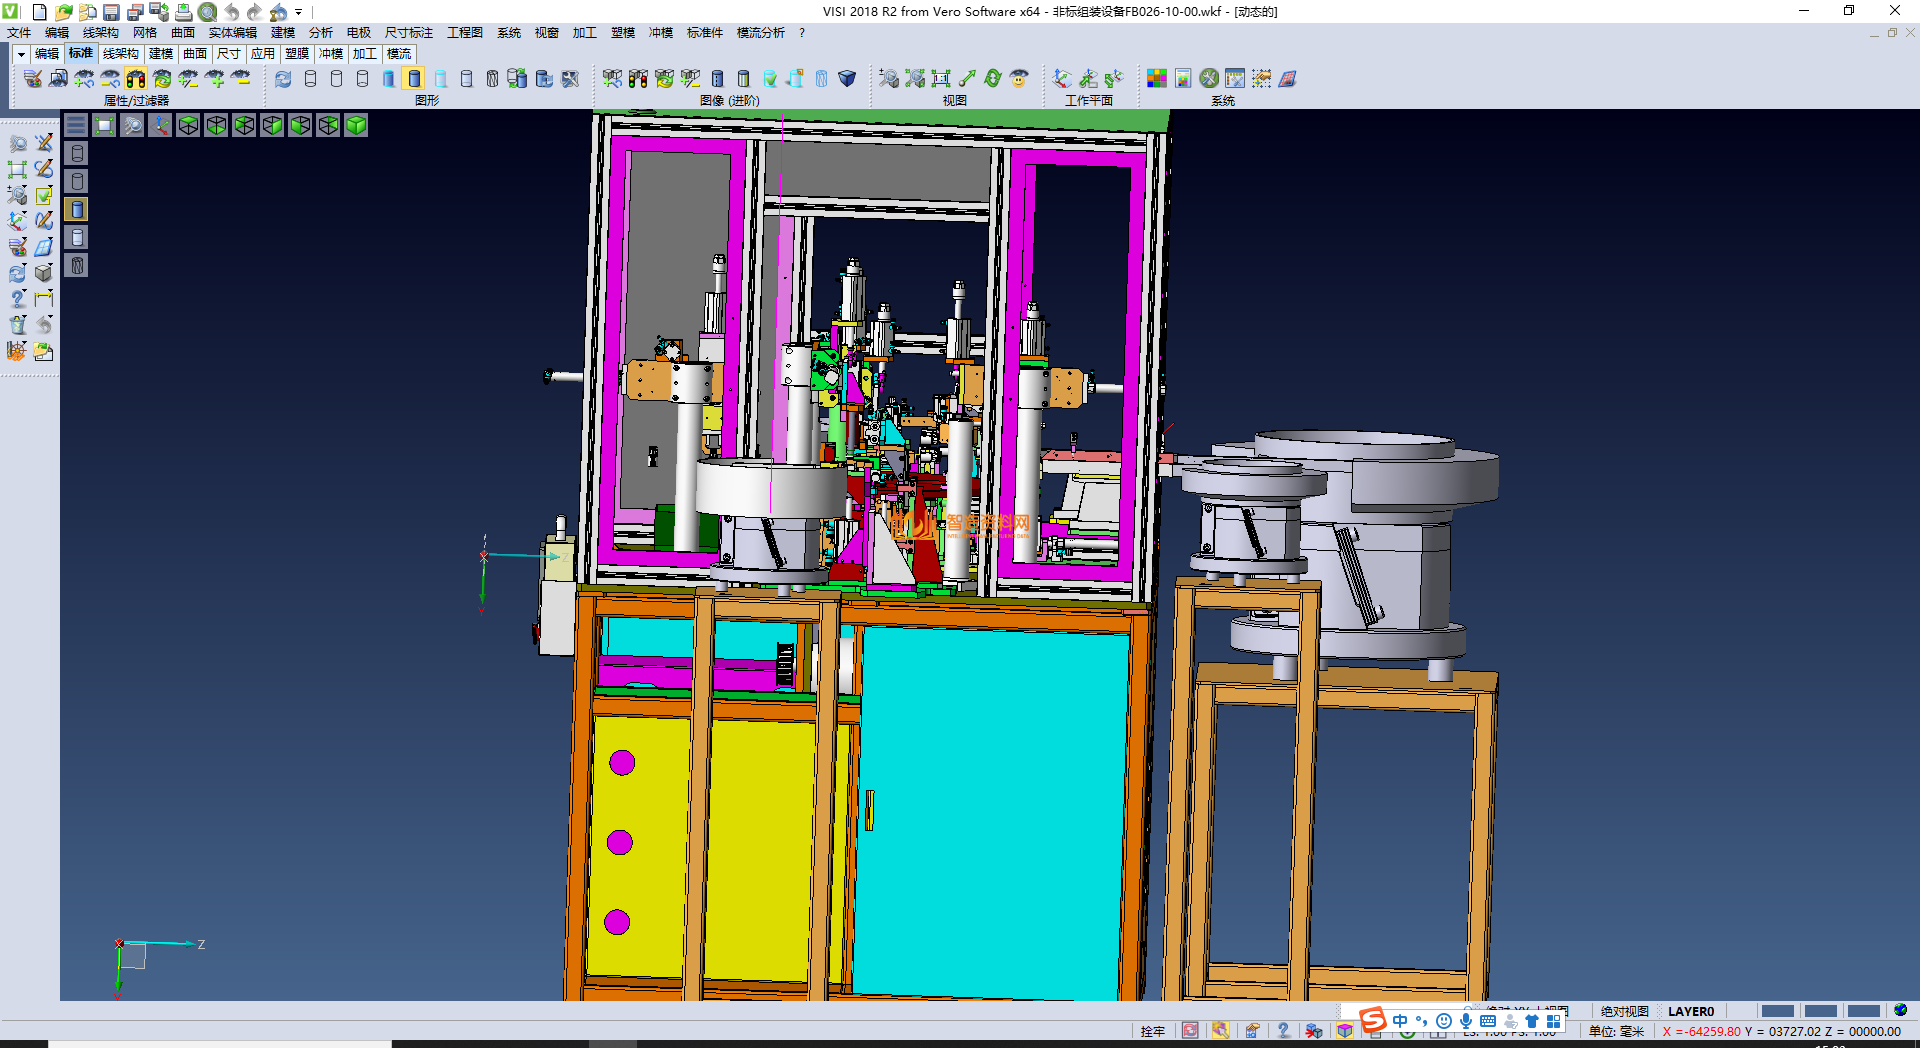Open the 分析 menu
This screenshot has height=1048, width=1920.
coord(320,33)
